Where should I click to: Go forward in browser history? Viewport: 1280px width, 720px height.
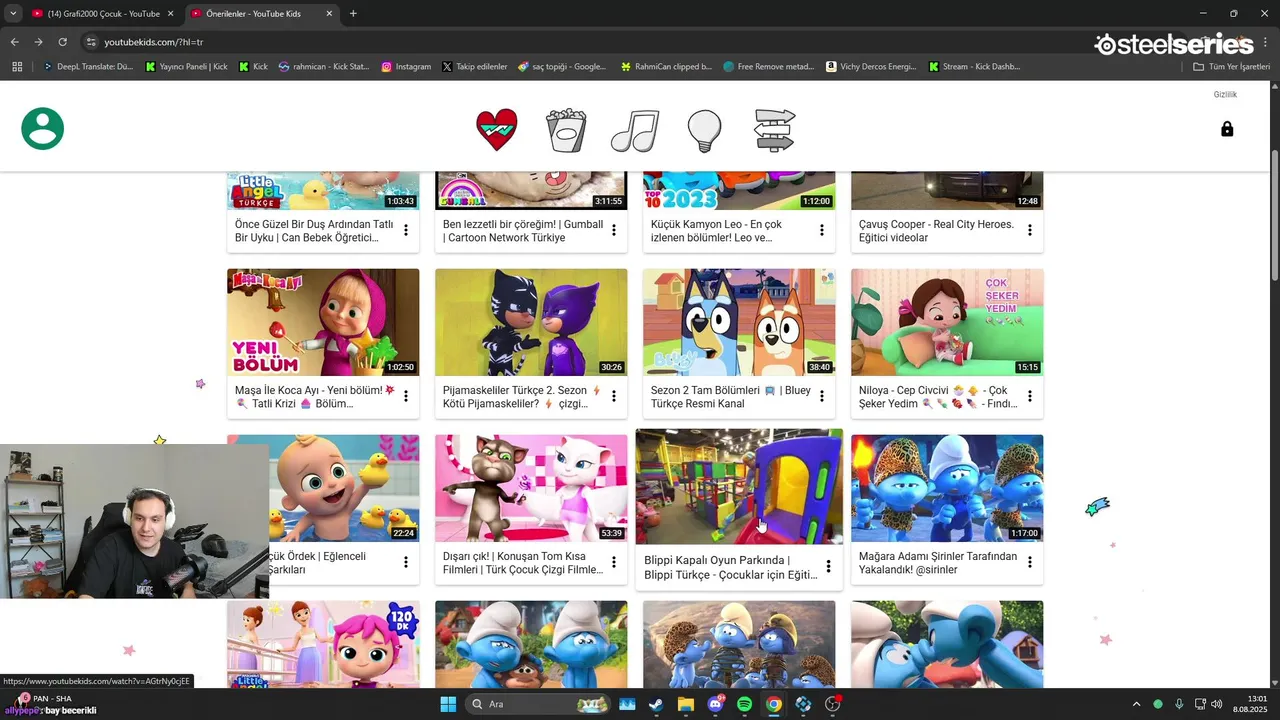pos(38,42)
